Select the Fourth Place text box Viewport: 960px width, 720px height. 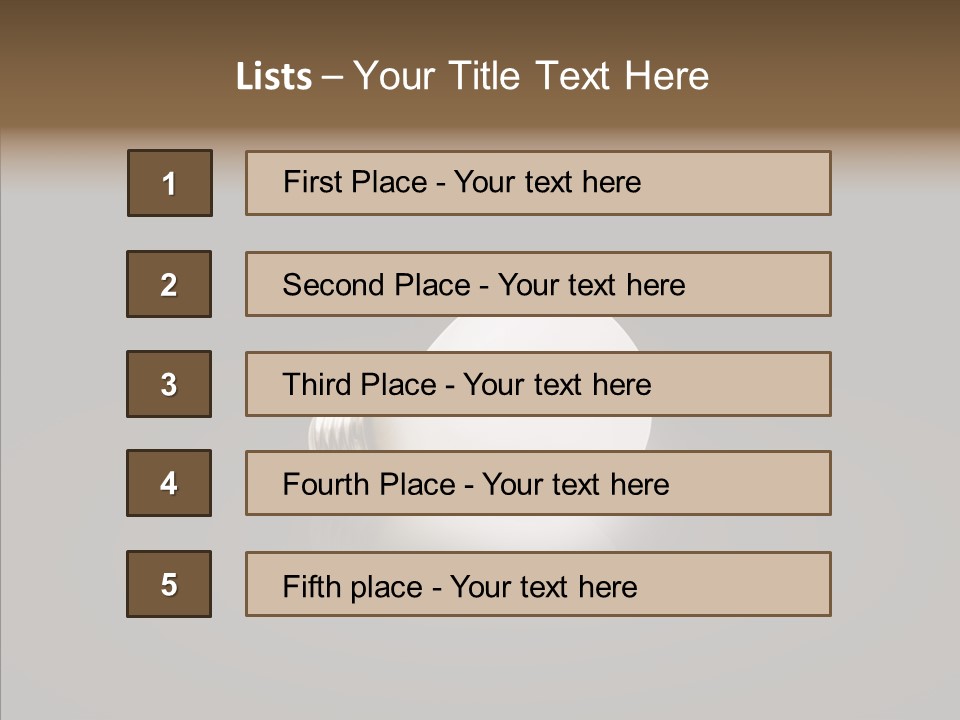click(x=538, y=483)
